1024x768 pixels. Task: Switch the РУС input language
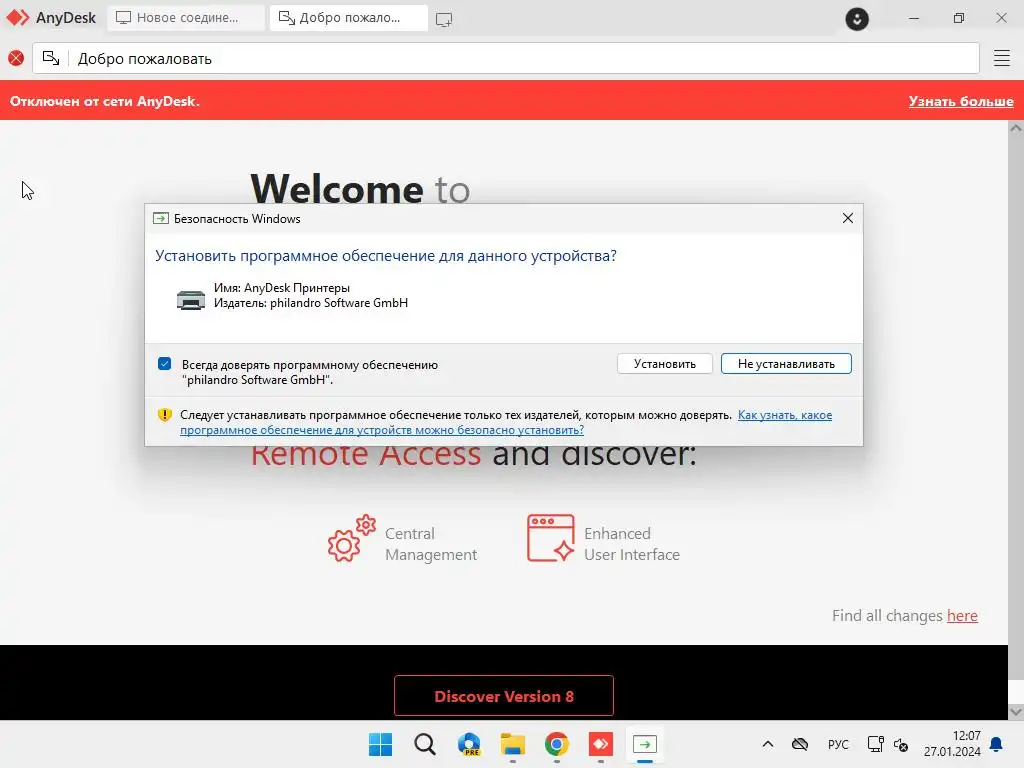tap(838, 744)
